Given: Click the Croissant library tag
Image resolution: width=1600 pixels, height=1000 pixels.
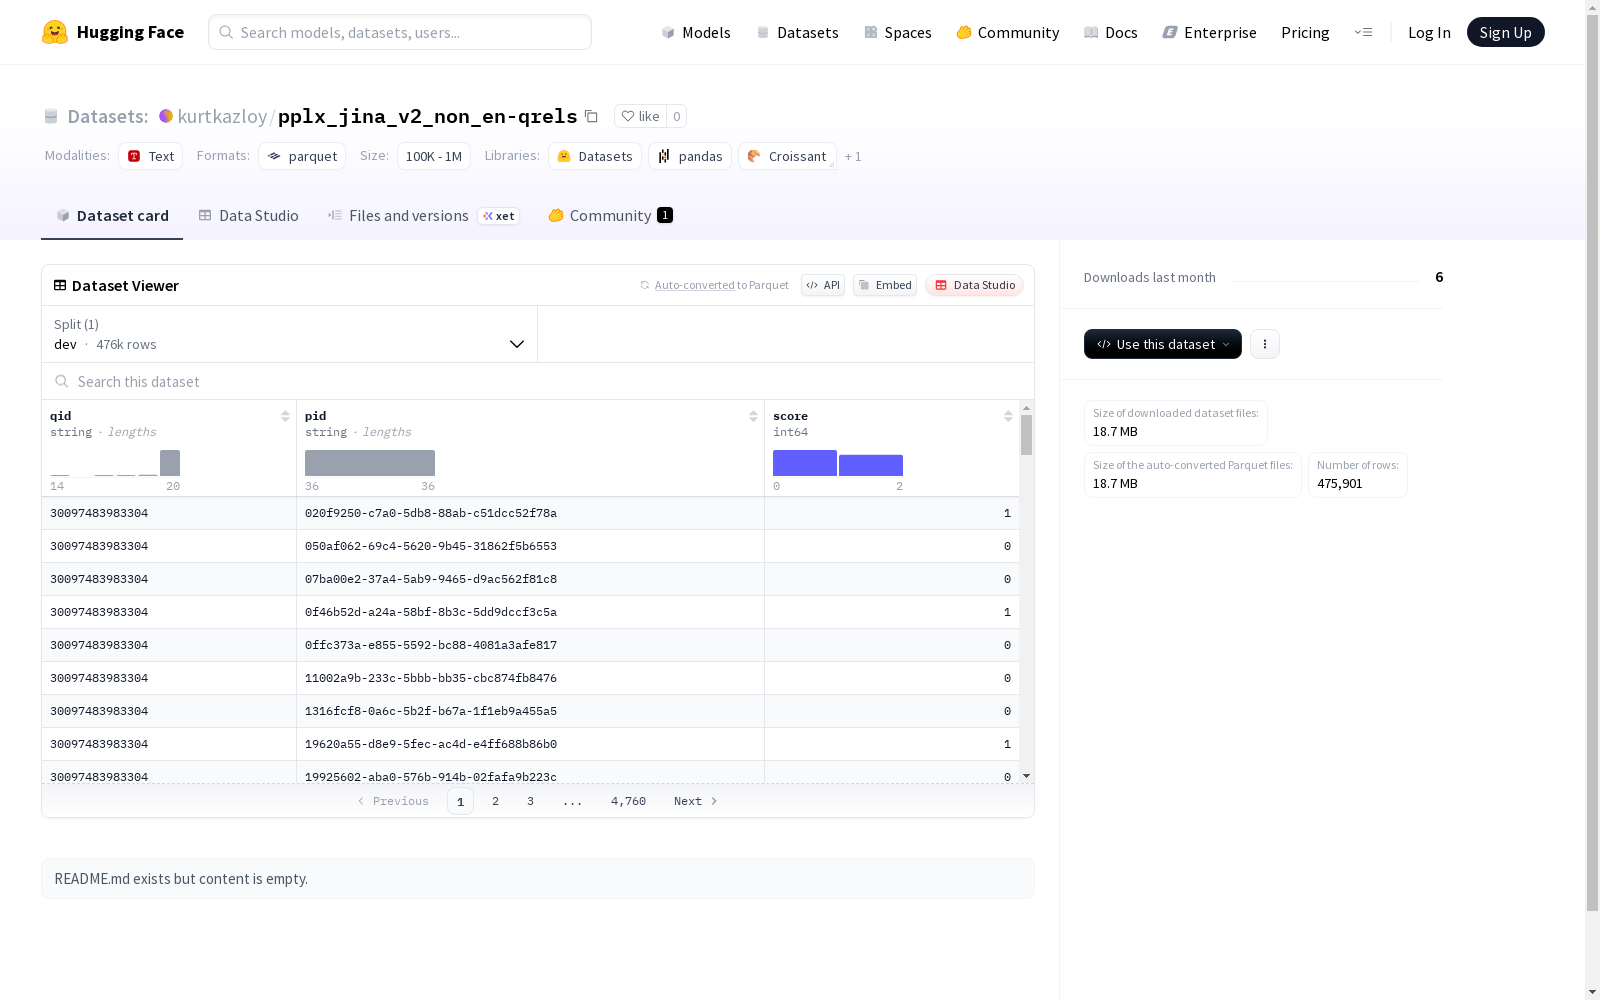Looking at the screenshot, I should tap(787, 156).
